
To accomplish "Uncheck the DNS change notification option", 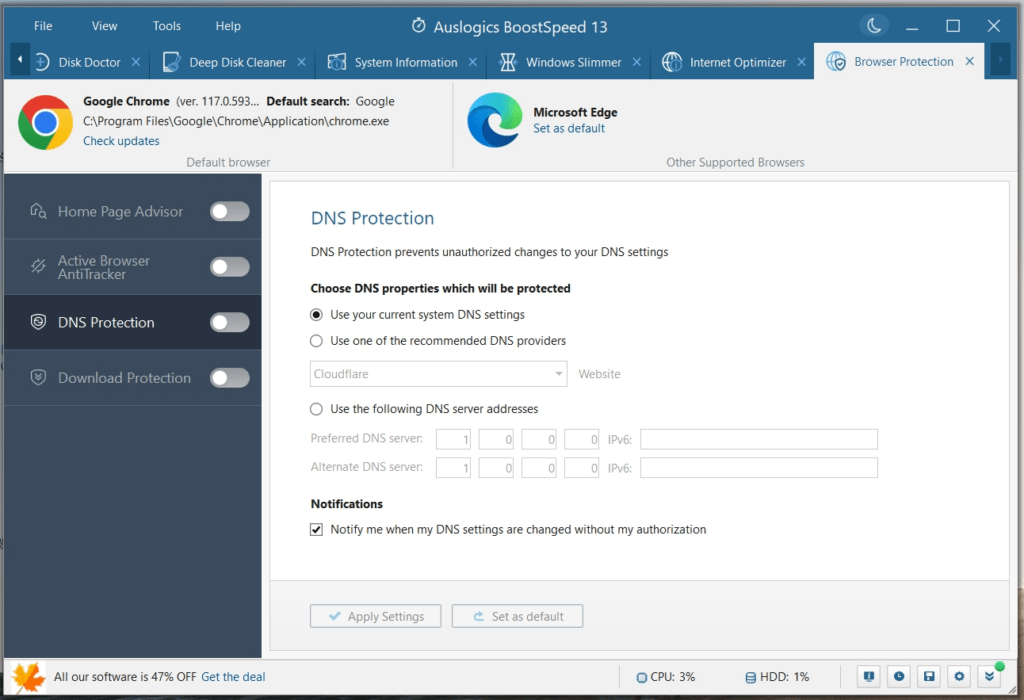I will (316, 529).
